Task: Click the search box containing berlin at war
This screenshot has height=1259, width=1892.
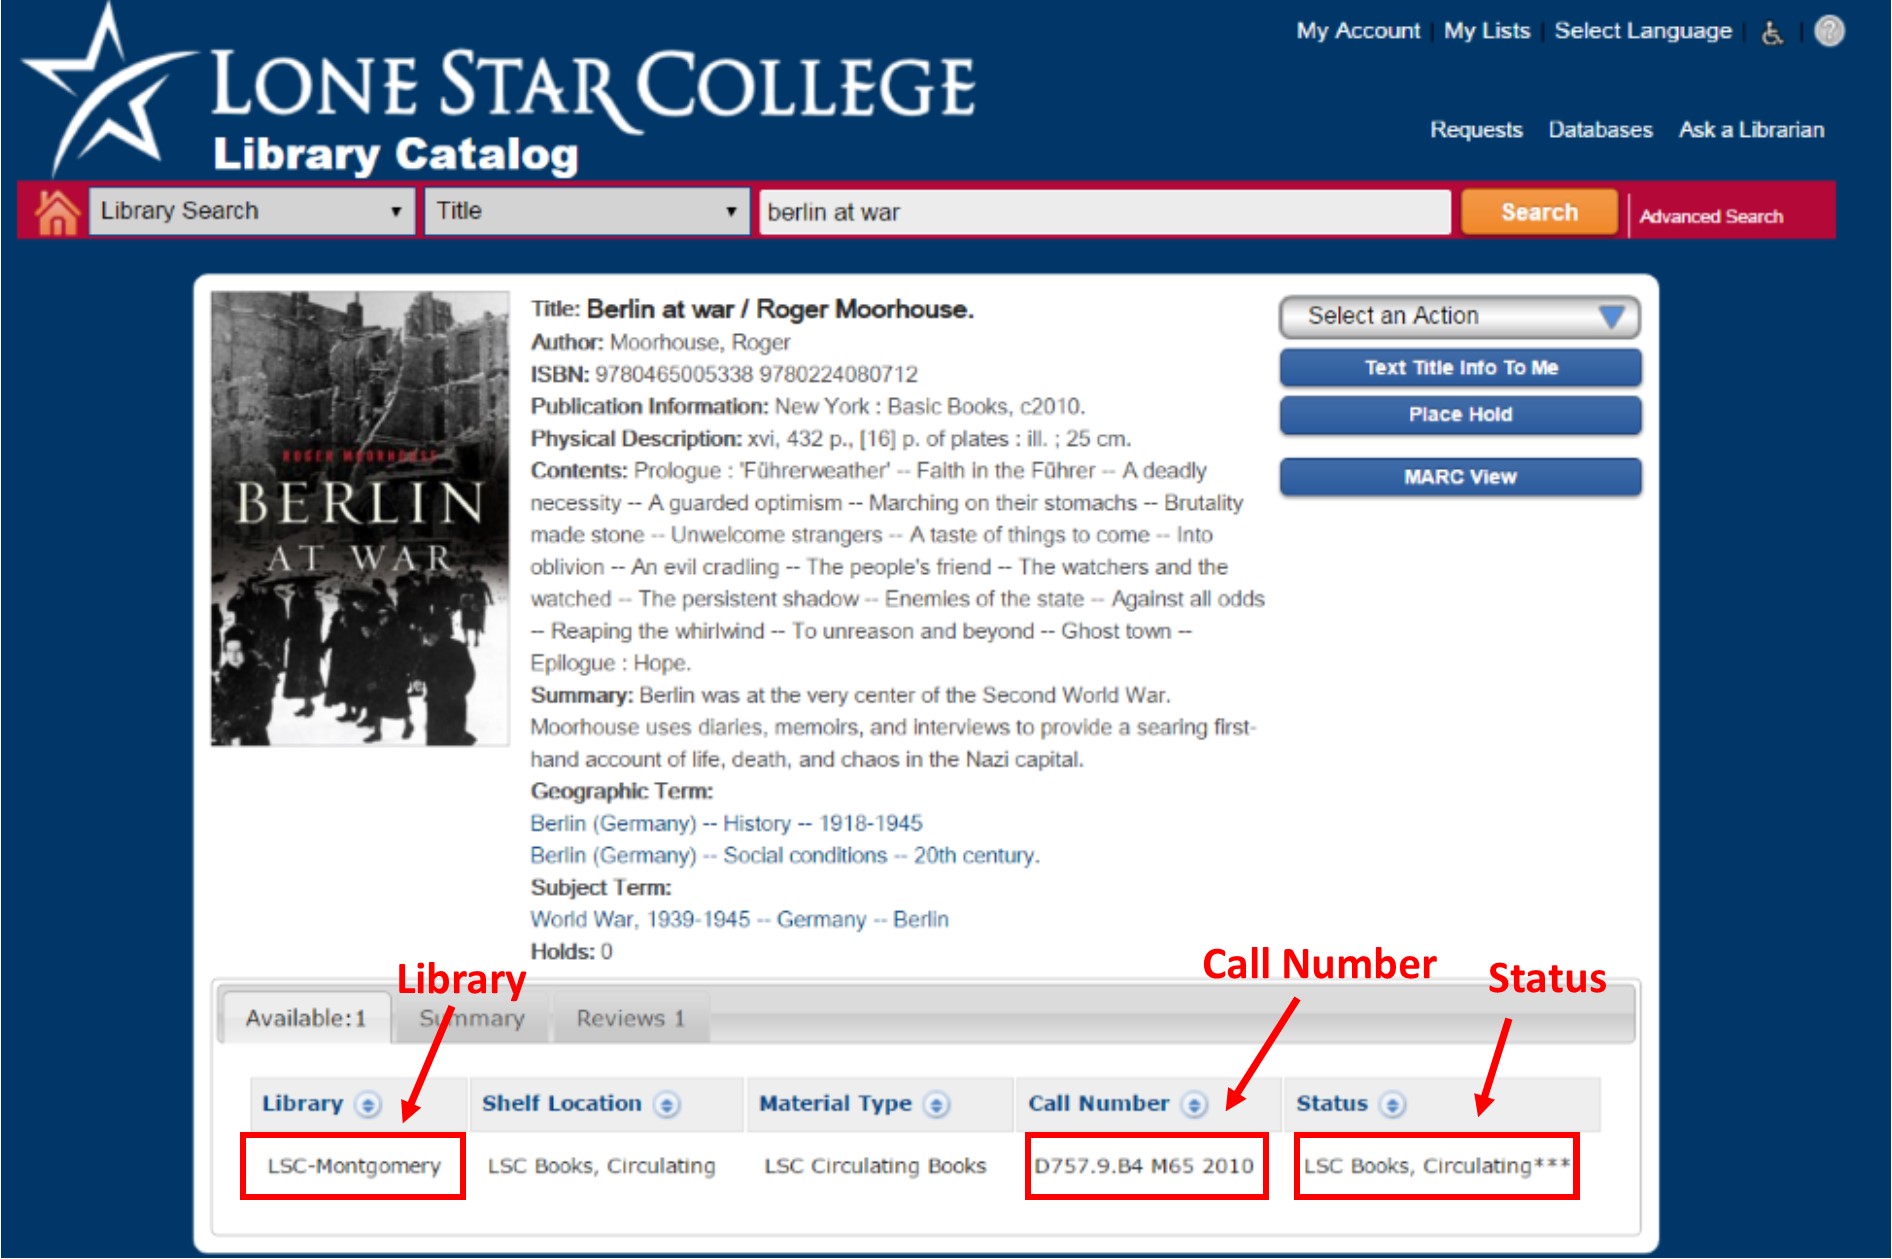Action: 1104,212
